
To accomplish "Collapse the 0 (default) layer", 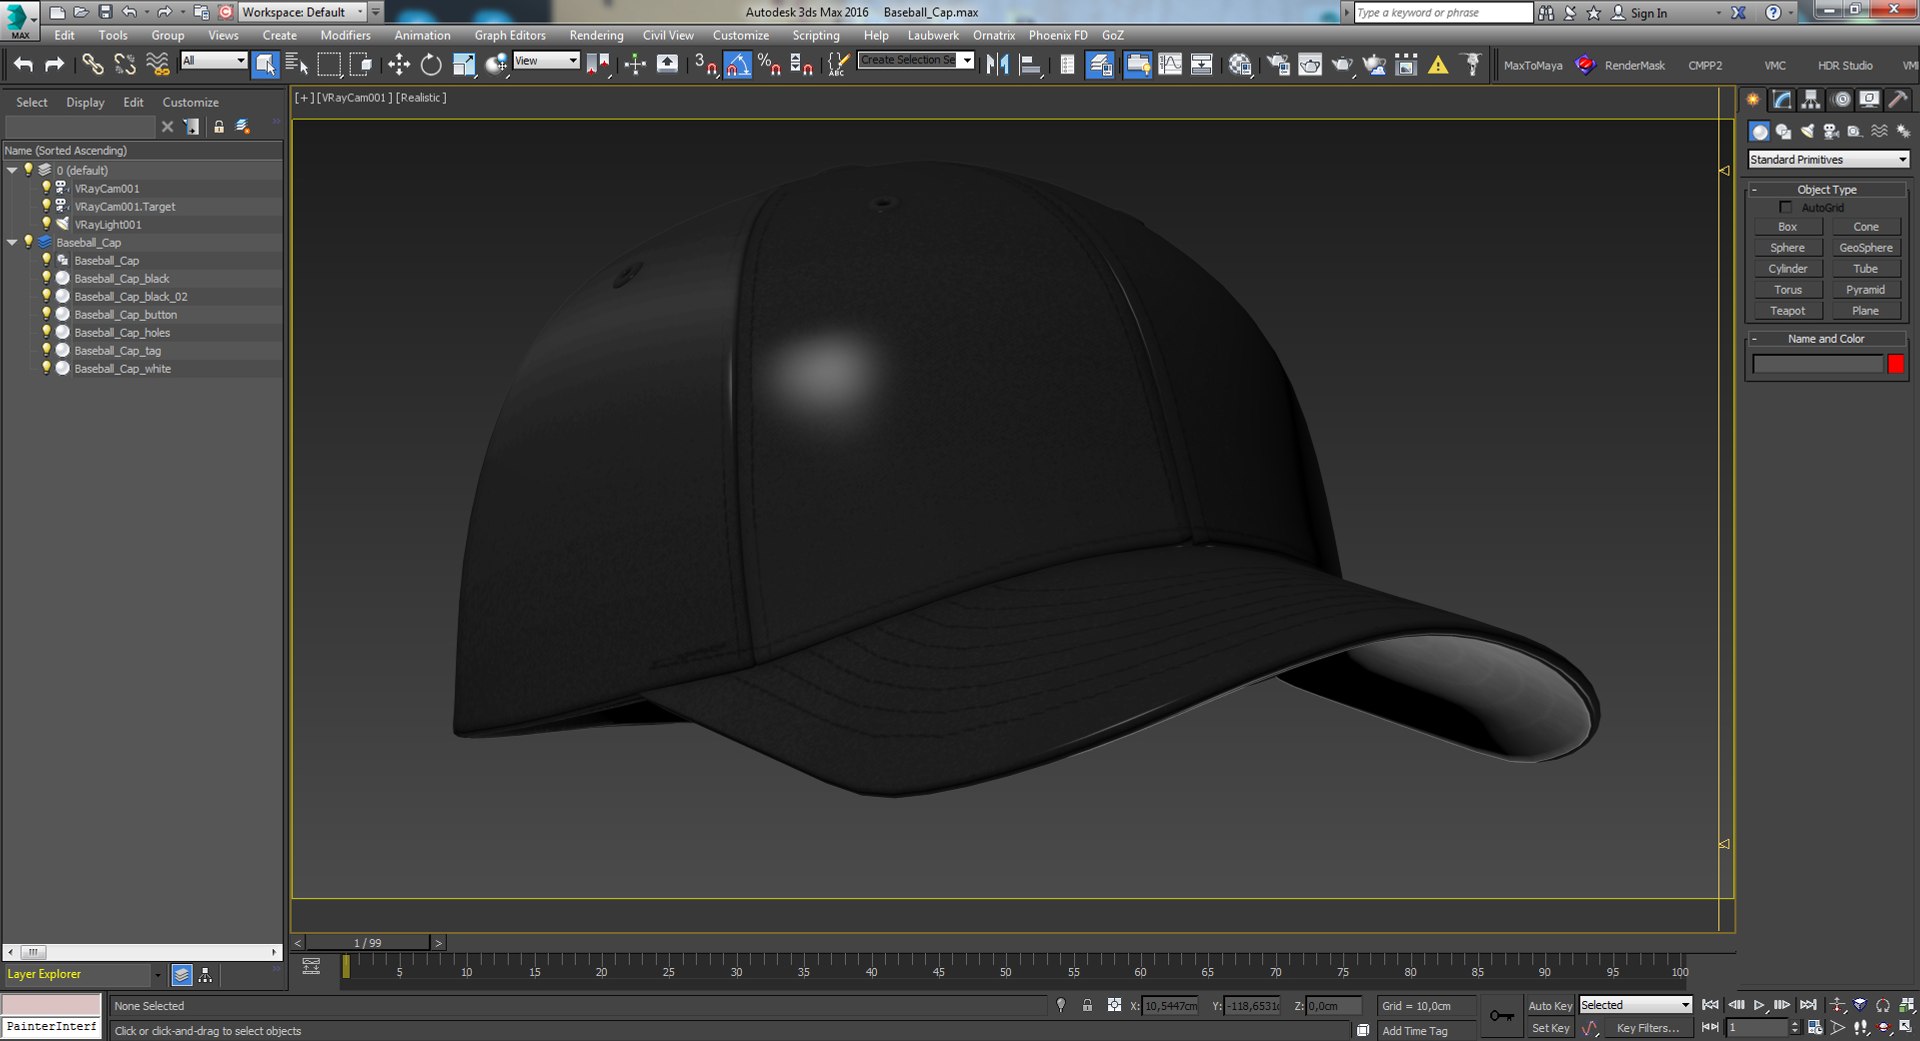I will [12, 170].
